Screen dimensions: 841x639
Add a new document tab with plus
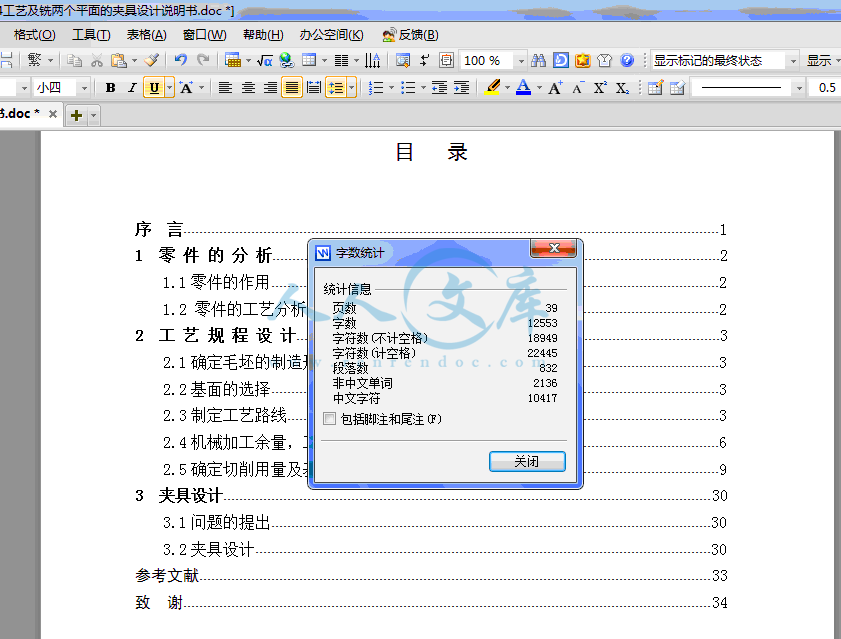coord(76,115)
